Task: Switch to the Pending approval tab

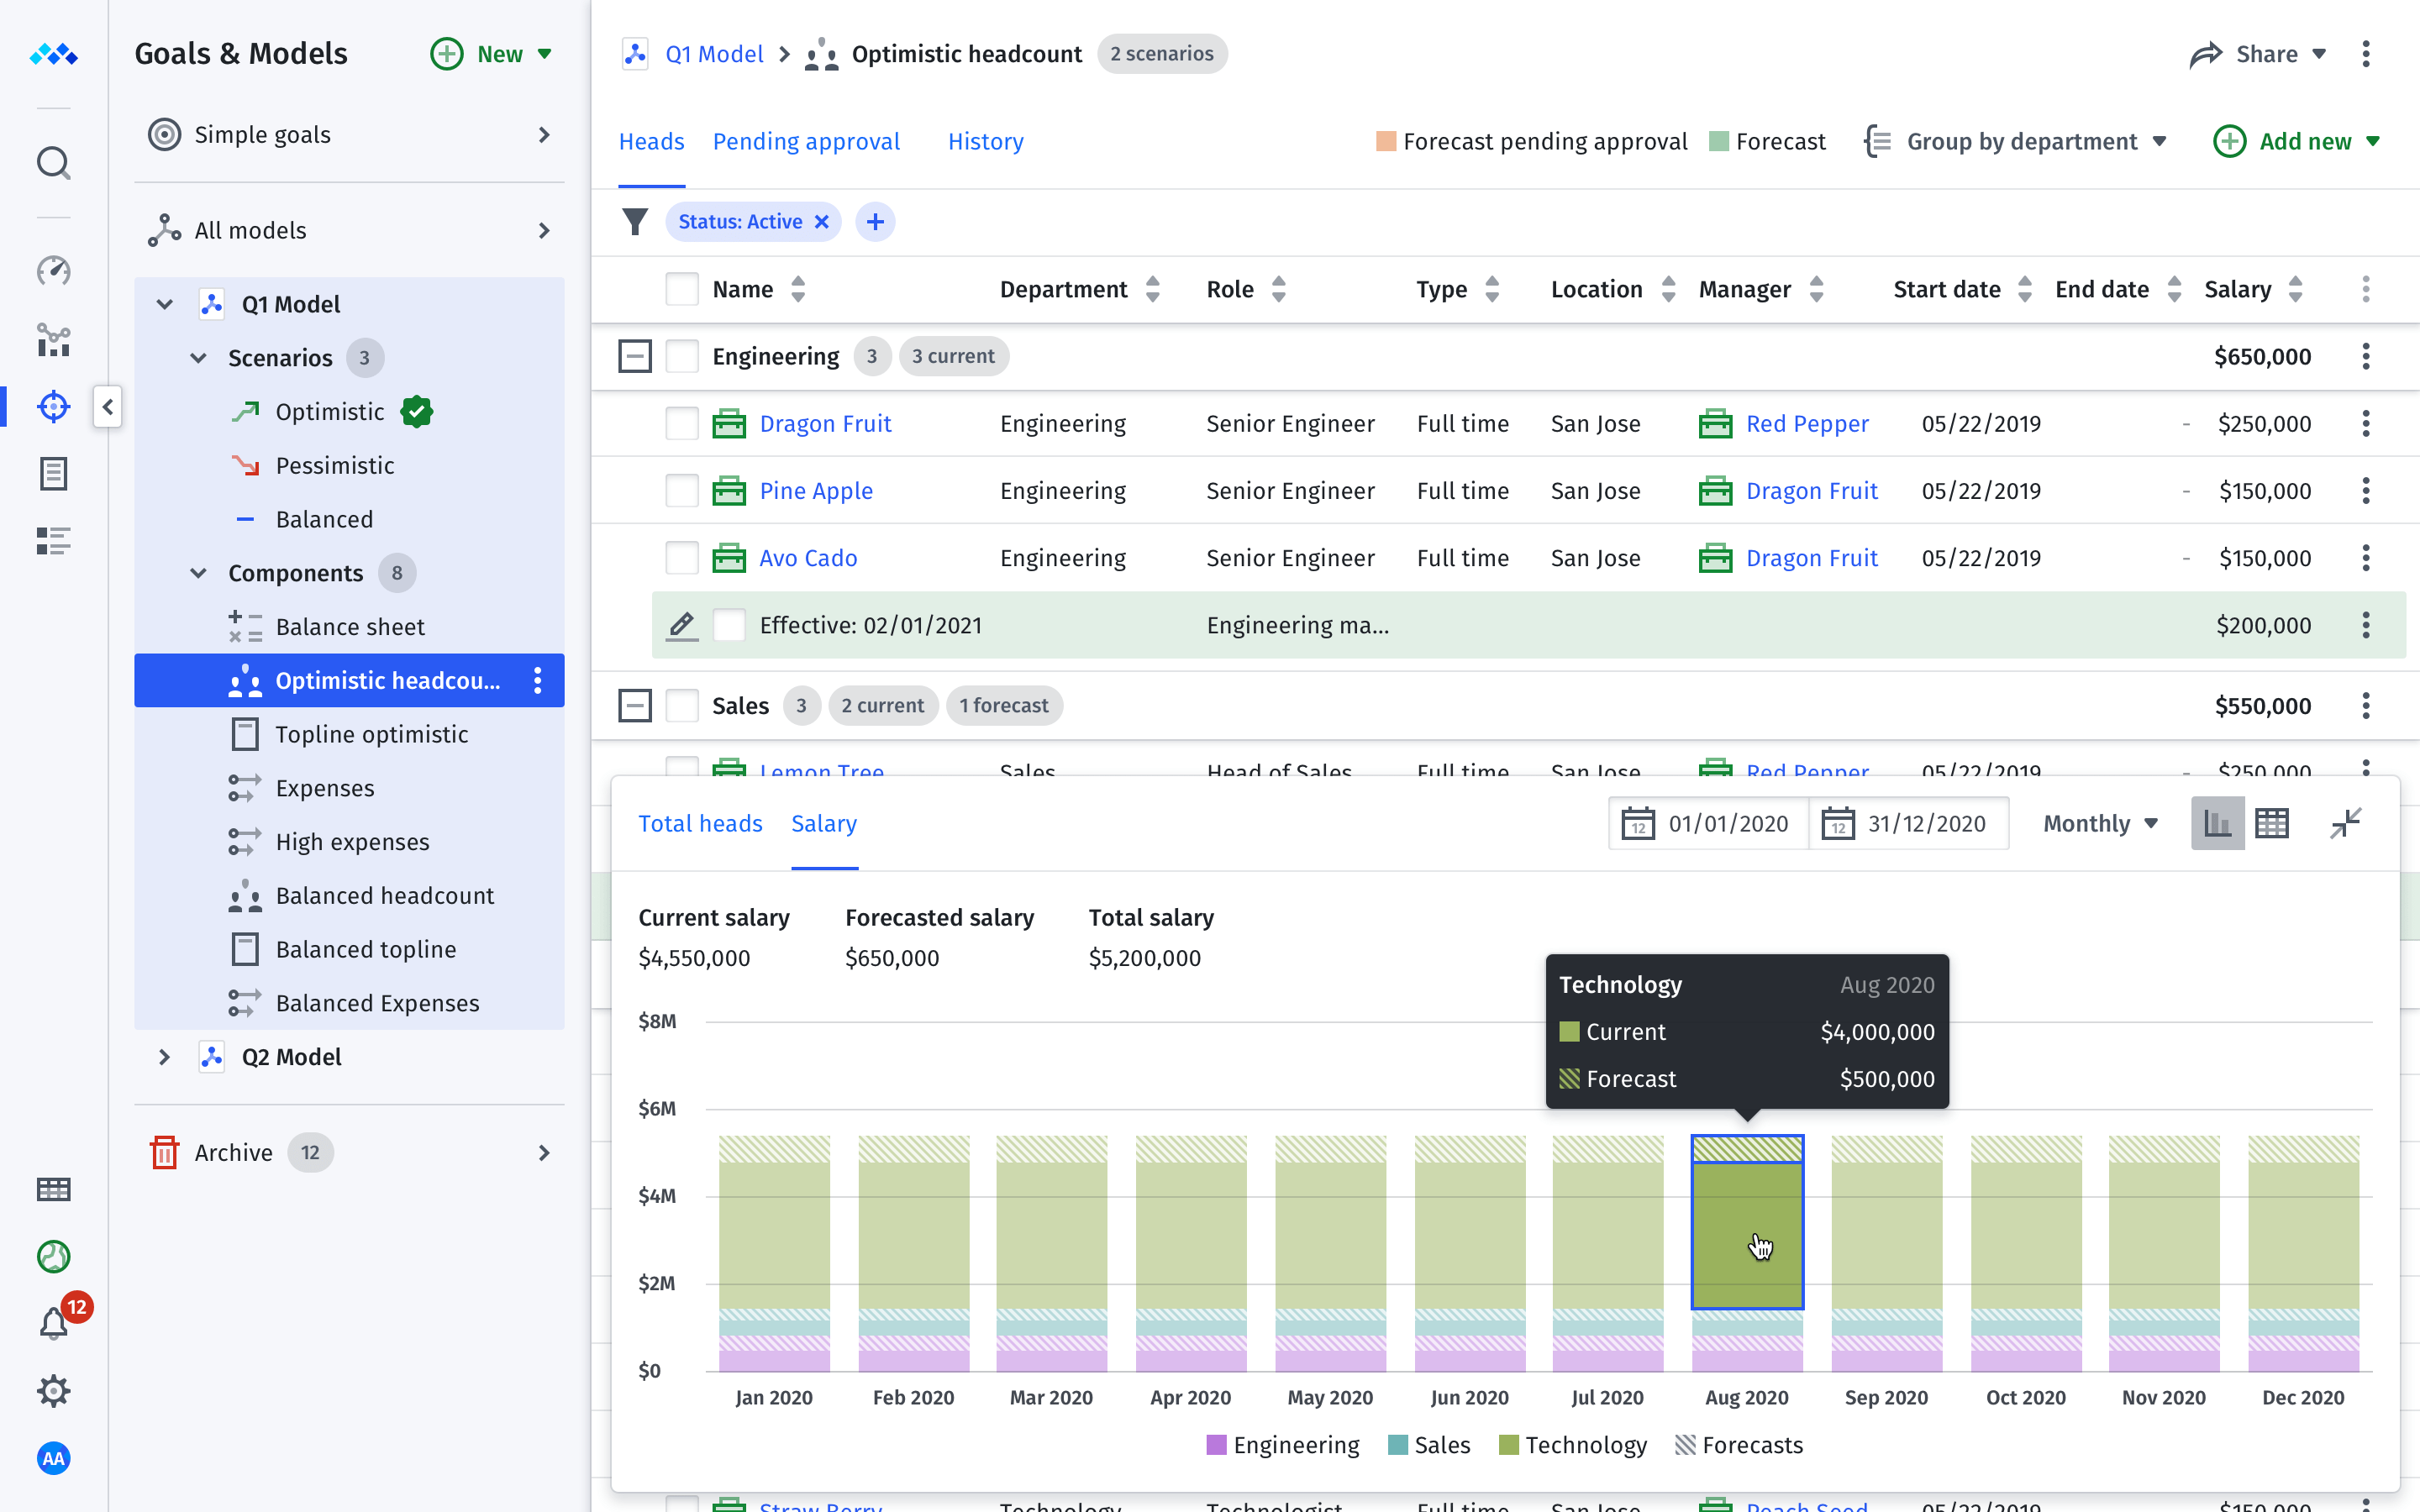Action: 807,141
